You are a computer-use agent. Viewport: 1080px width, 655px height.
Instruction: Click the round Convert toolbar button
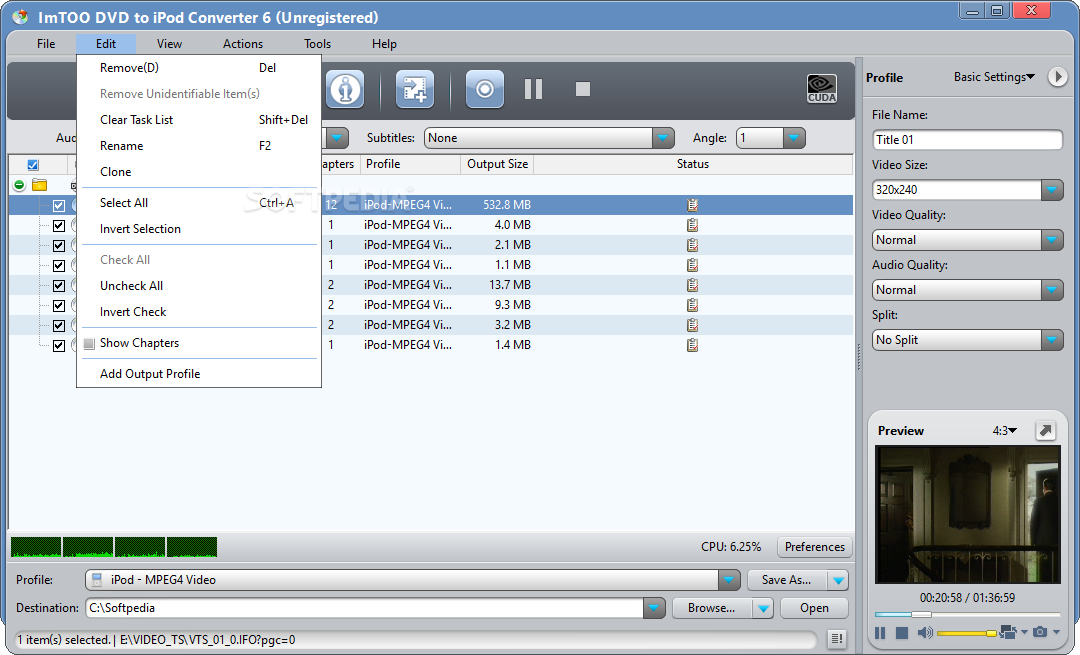485,89
